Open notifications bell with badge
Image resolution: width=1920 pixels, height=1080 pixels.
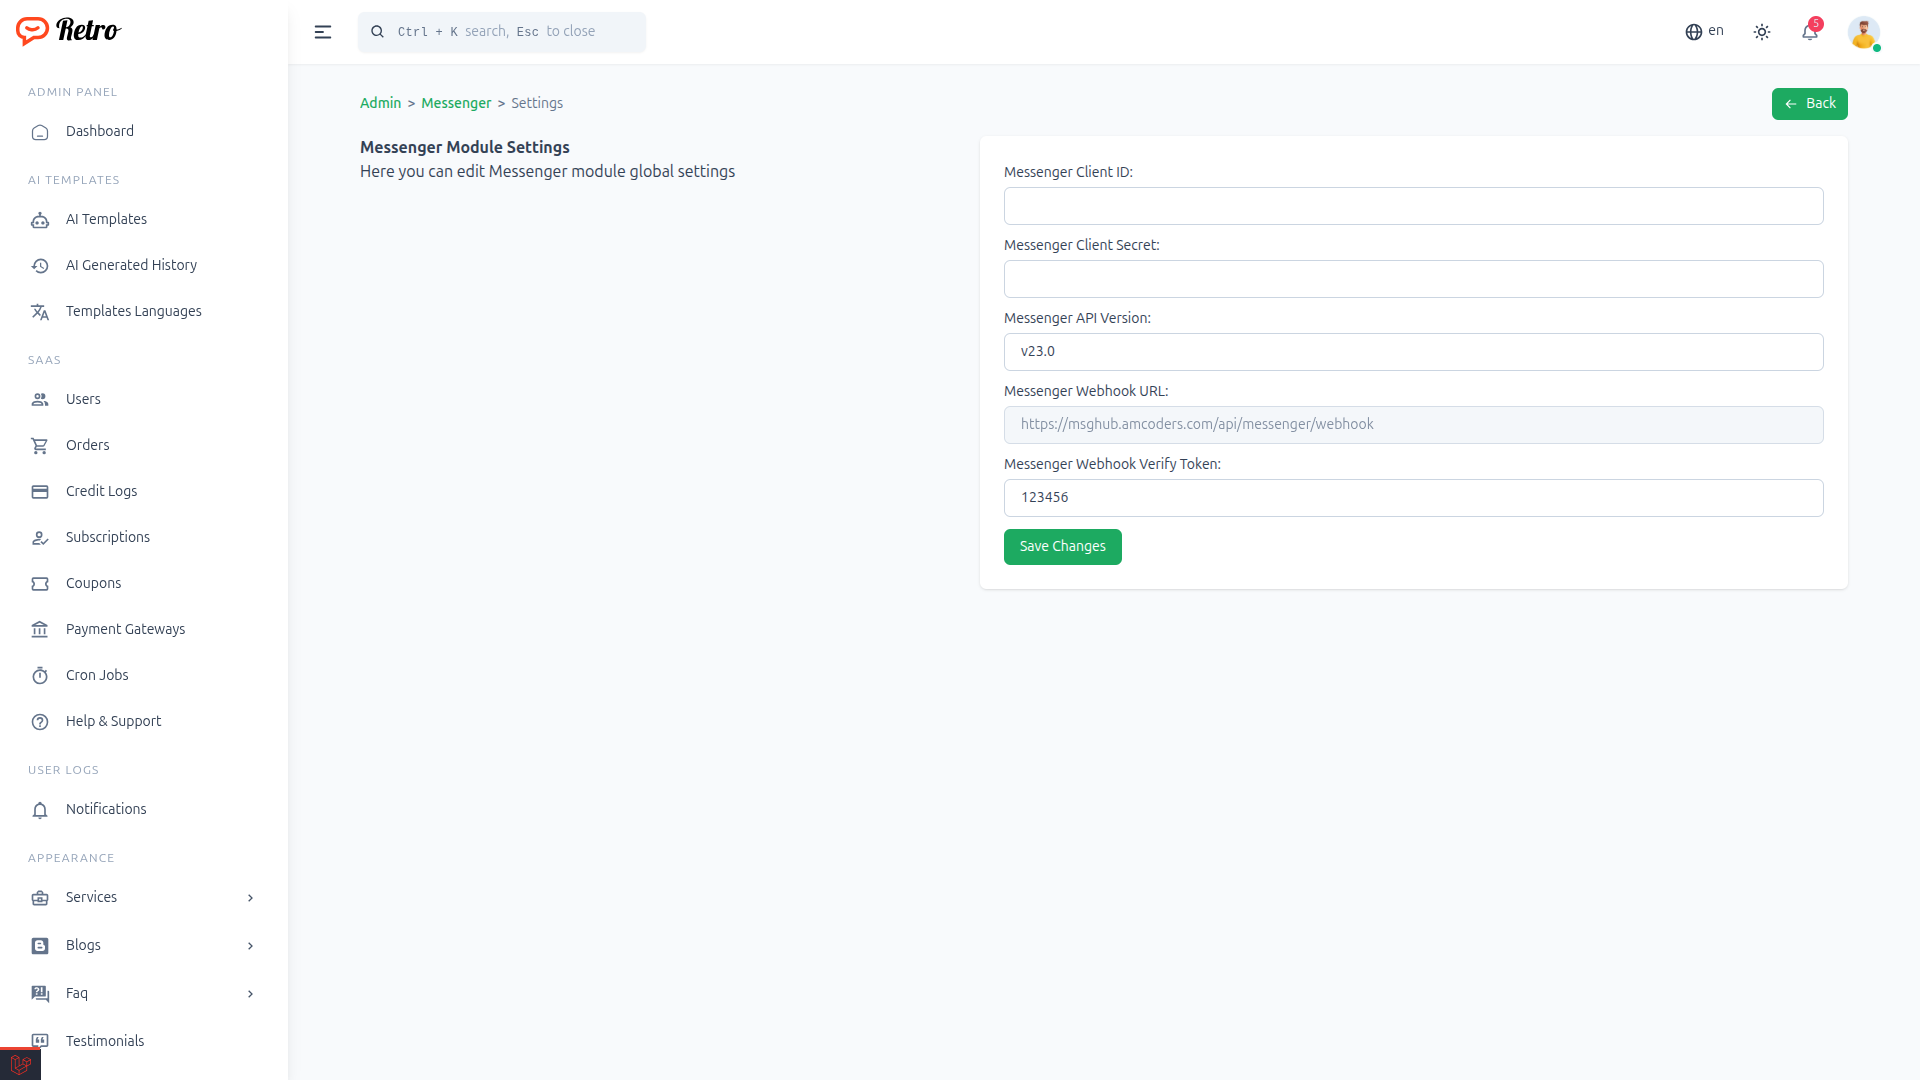pyautogui.click(x=1810, y=32)
